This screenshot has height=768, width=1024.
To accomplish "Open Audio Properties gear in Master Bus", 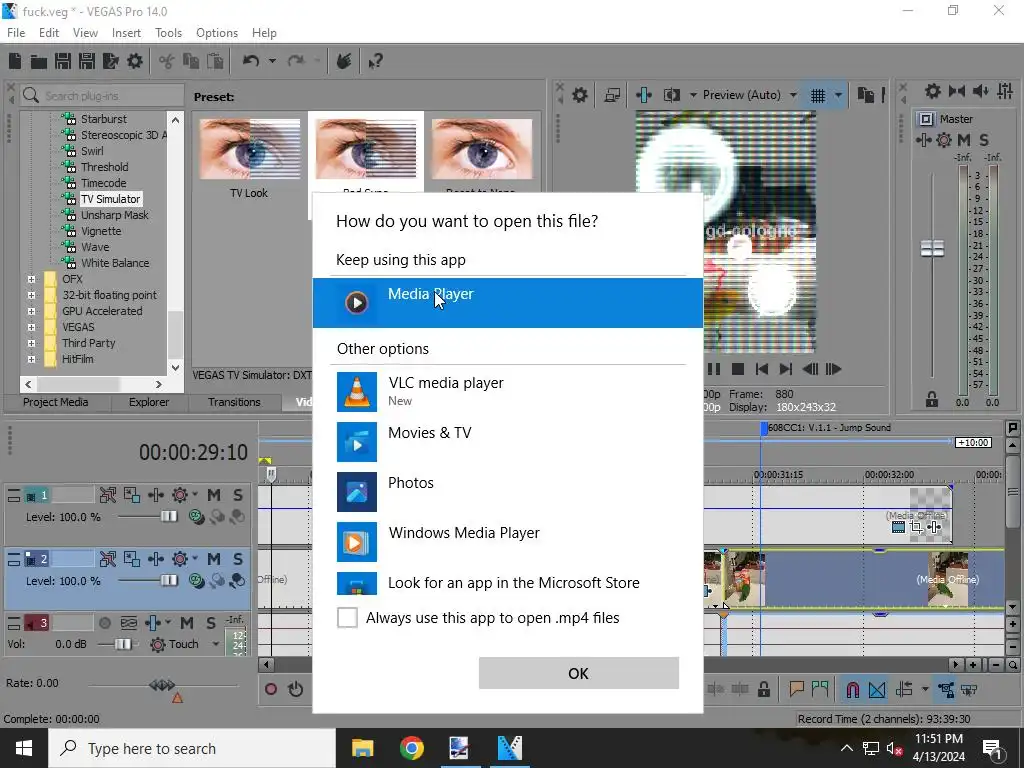I will click(933, 91).
